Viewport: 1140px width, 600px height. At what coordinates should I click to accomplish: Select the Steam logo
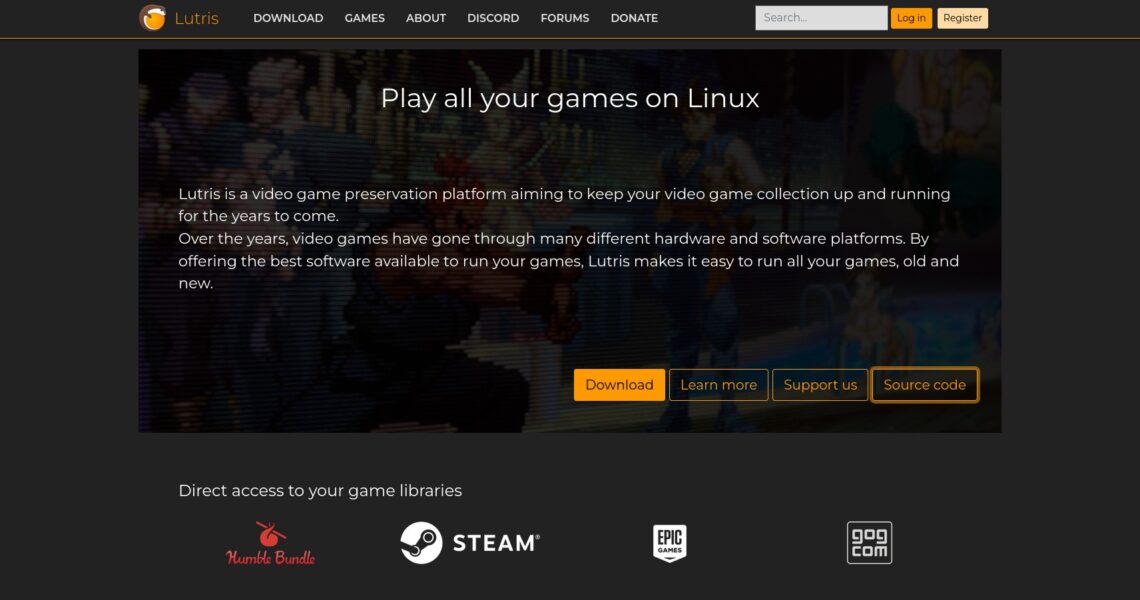(470, 543)
